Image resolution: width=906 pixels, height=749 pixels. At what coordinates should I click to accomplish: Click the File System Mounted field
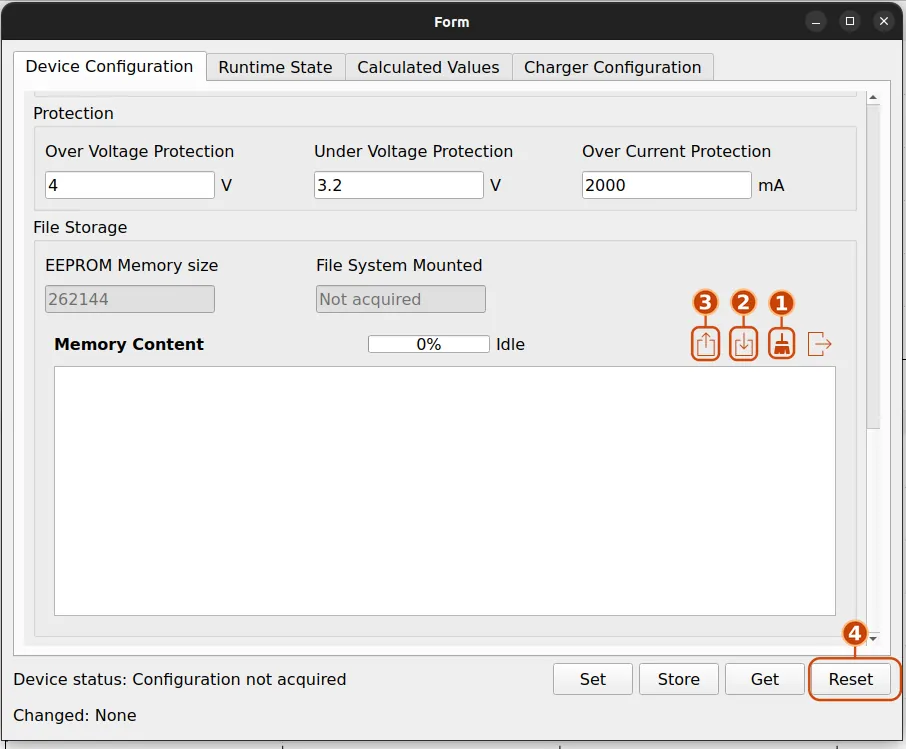[x=400, y=299]
